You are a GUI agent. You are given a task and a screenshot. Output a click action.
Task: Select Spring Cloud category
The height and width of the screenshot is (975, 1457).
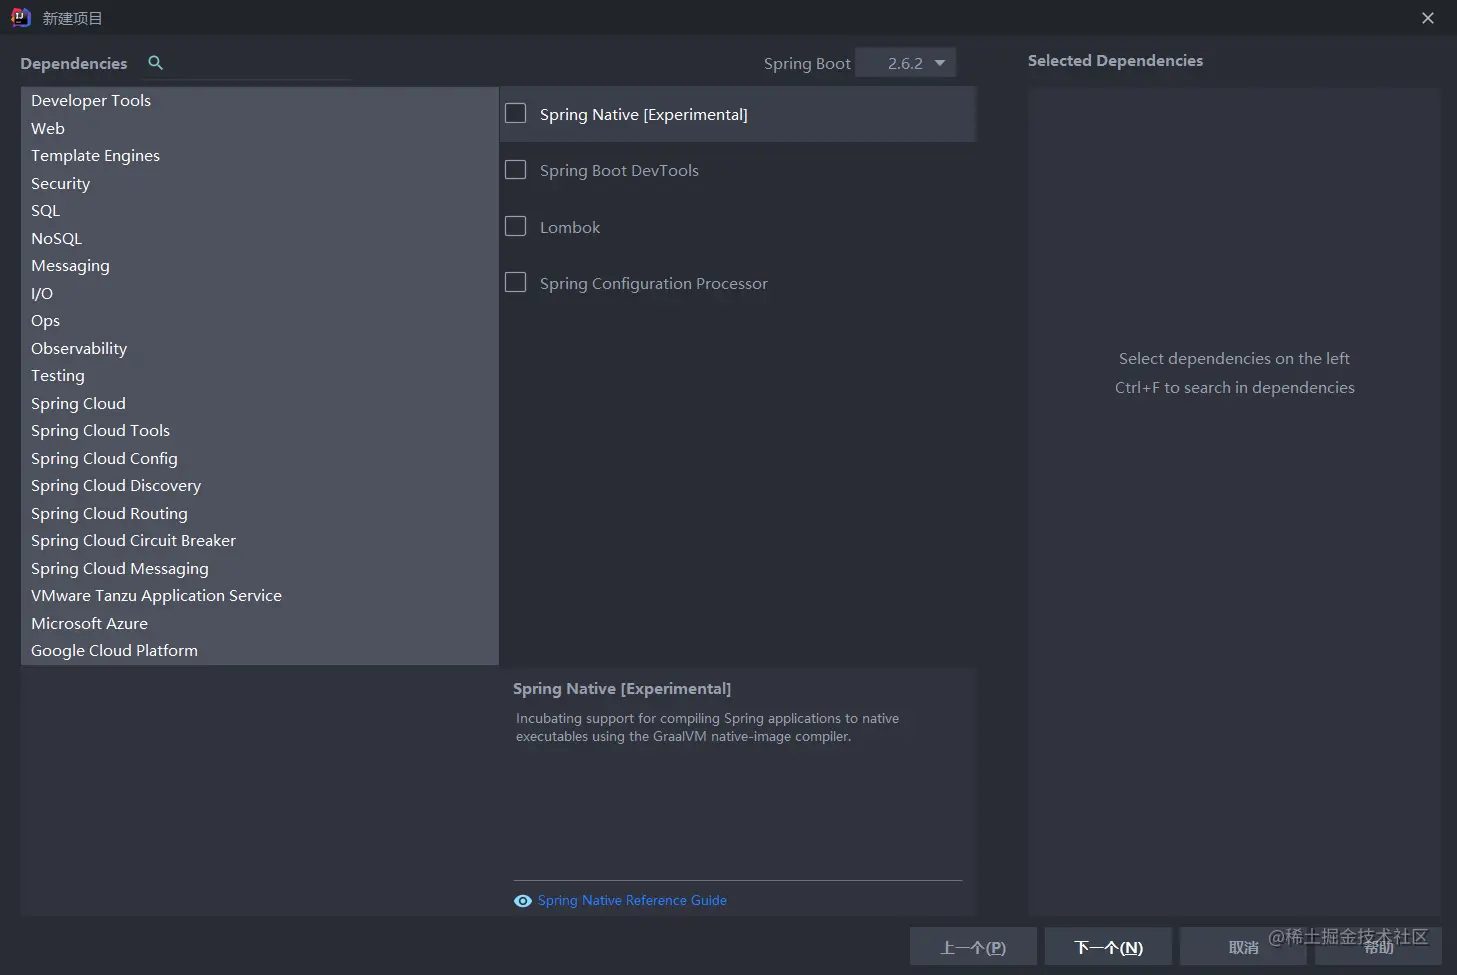tap(260, 403)
